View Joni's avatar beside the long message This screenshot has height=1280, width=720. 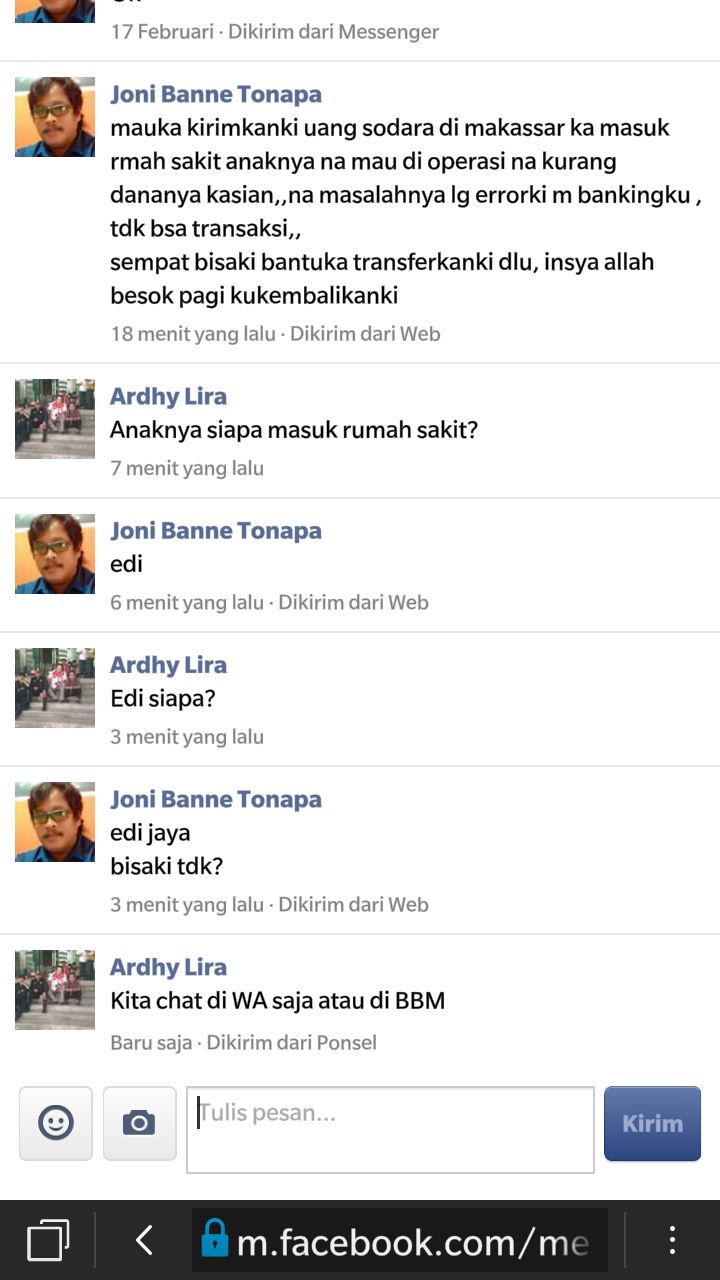pyautogui.click(x=55, y=117)
